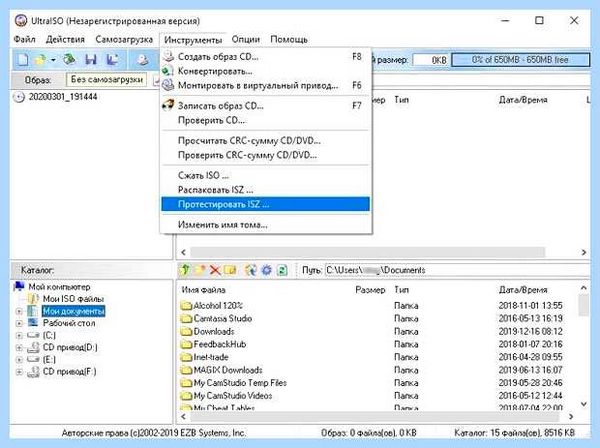
Task: Expand the 'Рабочий стол' tree node
Action: tap(19, 324)
